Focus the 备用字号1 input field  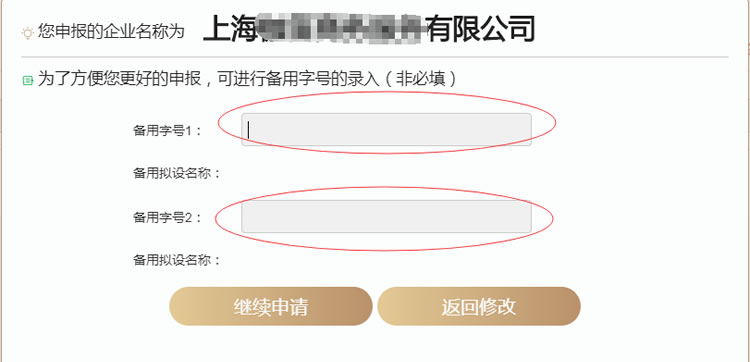point(386,129)
